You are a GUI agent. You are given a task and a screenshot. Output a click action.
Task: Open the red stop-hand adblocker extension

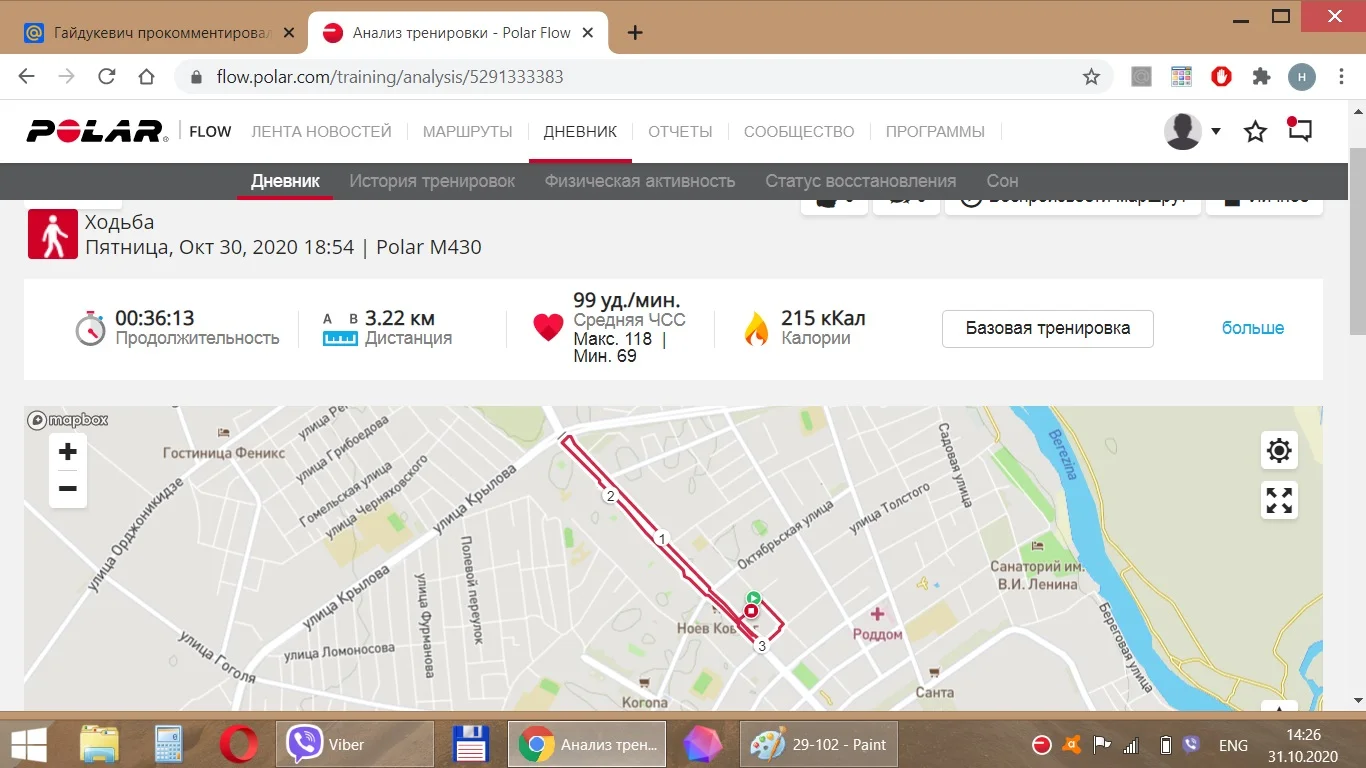[x=1221, y=77]
